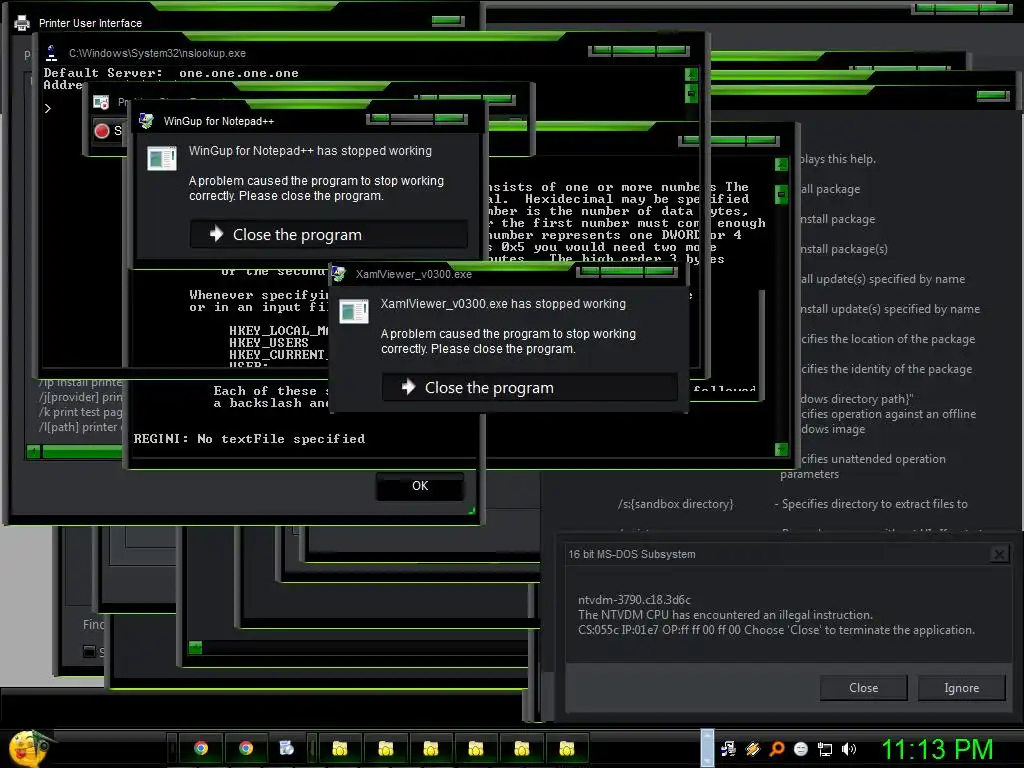This screenshot has width=1024, height=768.
Task: Click OK in the REGINI message dialog
Action: (x=420, y=486)
